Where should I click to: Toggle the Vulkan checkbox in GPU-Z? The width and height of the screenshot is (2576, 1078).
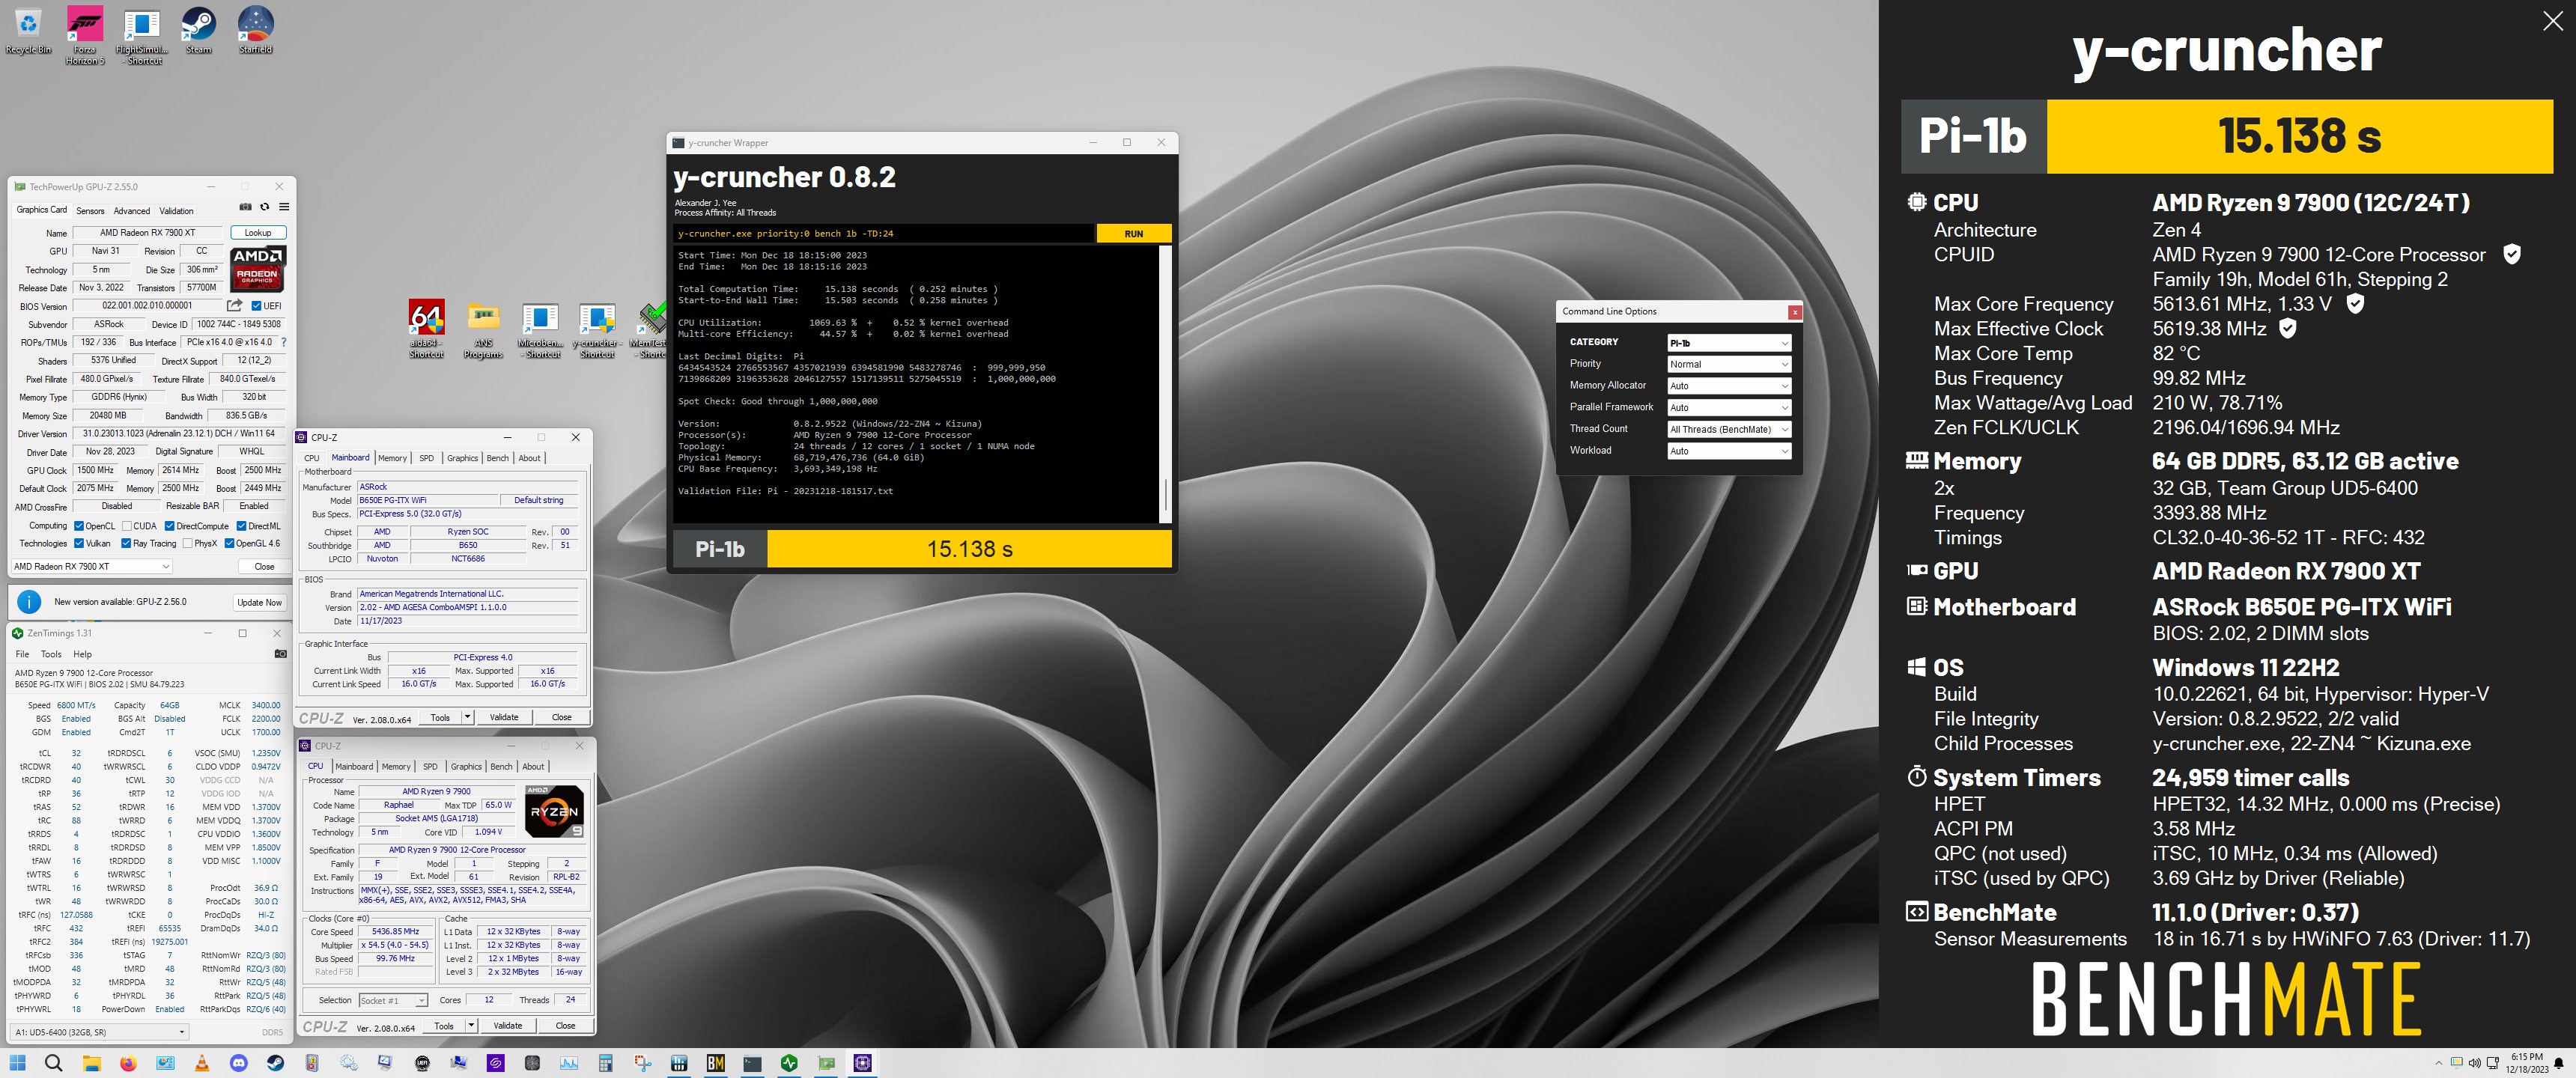(x=79, y=544)
